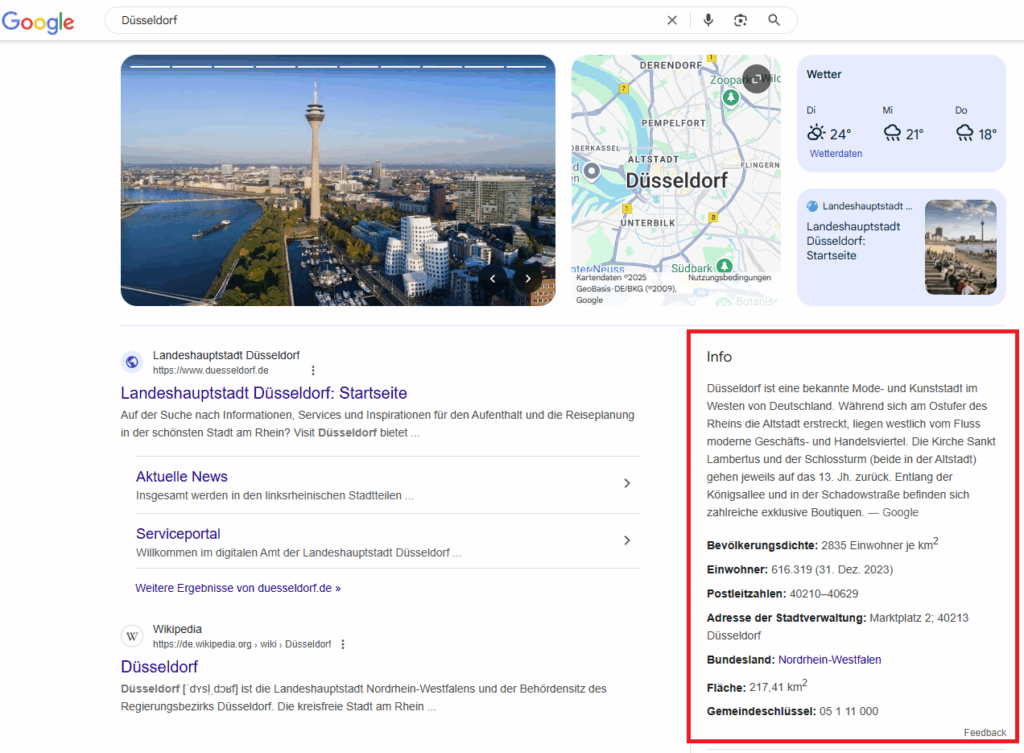The width and height of the screenshot is (1024, 753).
Task: Open the Landeshauptstadt Düsseldorf Startseite card
Action: 901,247
